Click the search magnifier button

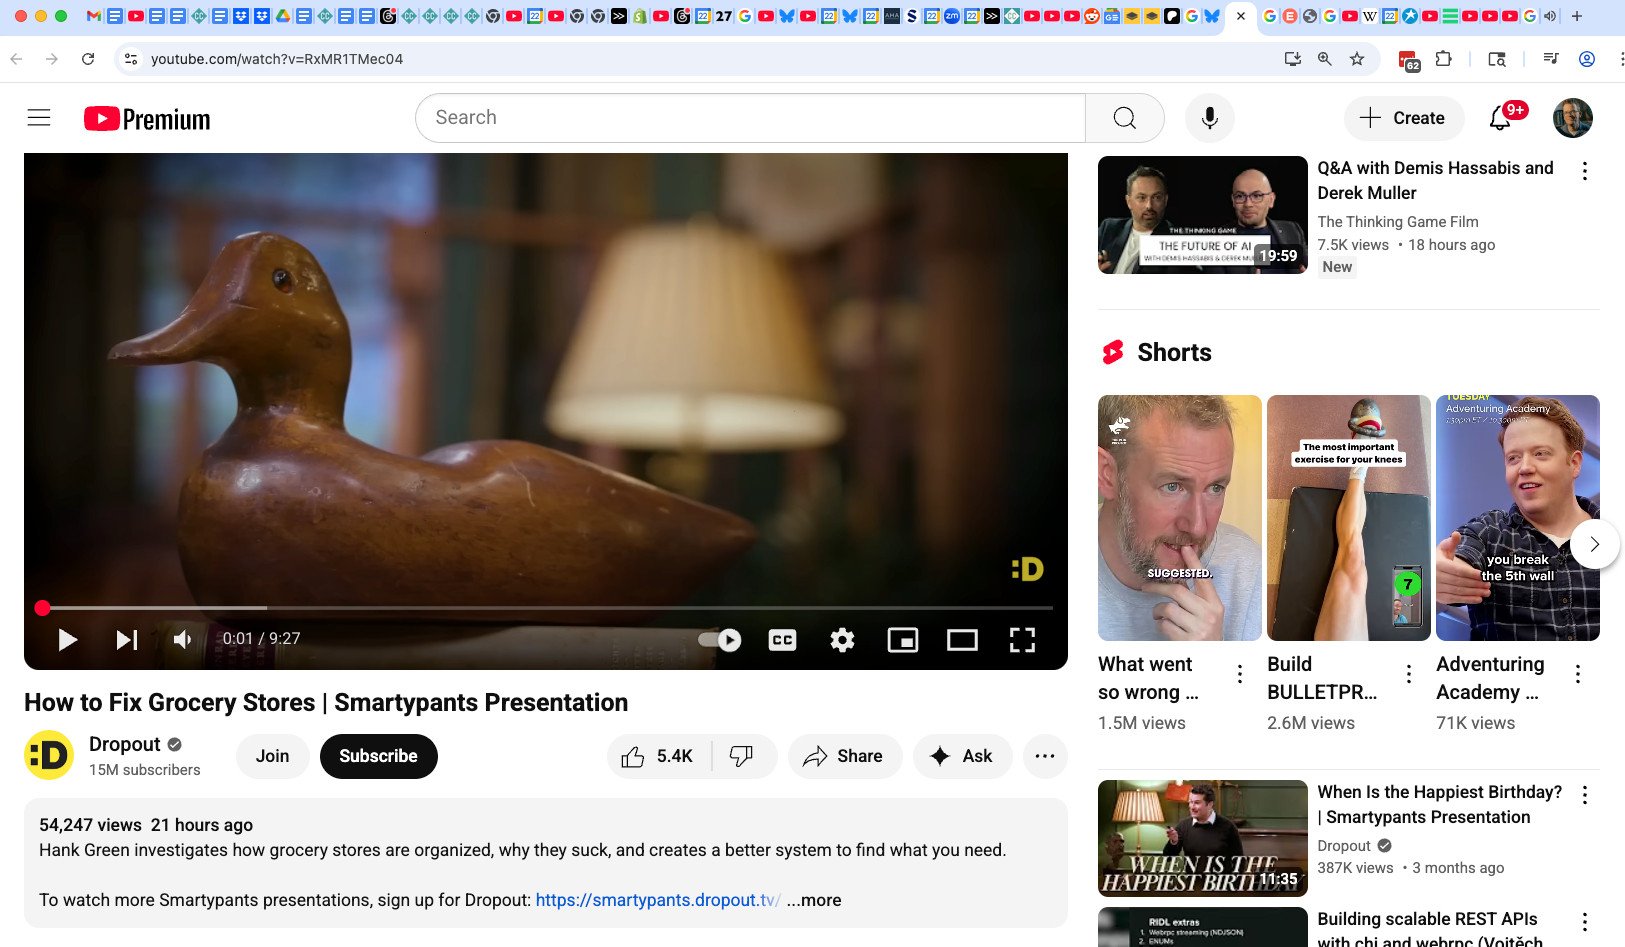click(x=1124, y=118)
